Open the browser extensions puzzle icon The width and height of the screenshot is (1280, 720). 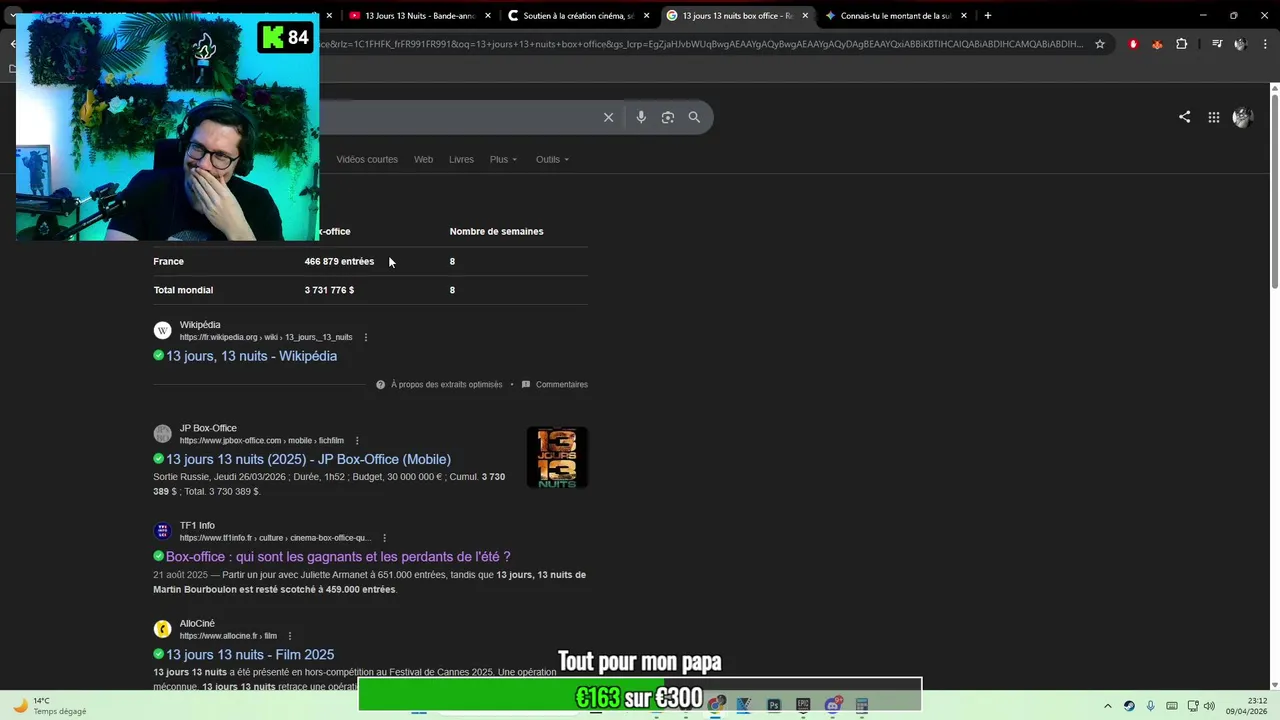point(1181,44)
